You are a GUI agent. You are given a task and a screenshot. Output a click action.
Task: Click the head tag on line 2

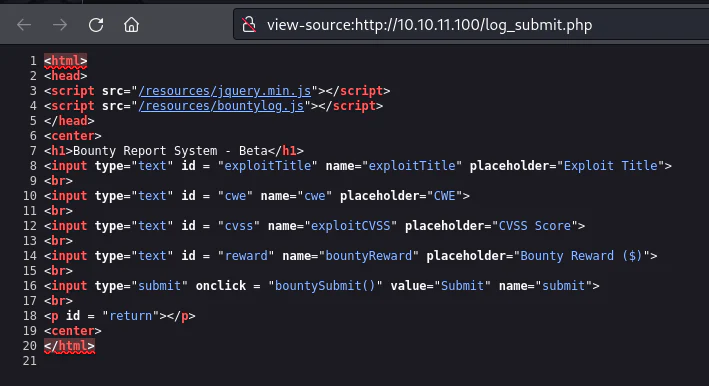coord(66,75)
